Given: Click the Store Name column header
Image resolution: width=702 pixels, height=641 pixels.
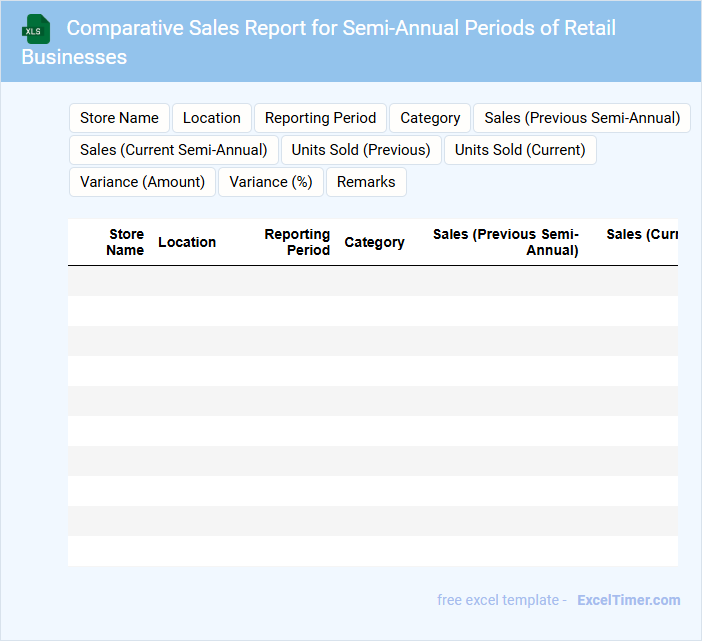Looking at the screenshot, I should point(125,242).
